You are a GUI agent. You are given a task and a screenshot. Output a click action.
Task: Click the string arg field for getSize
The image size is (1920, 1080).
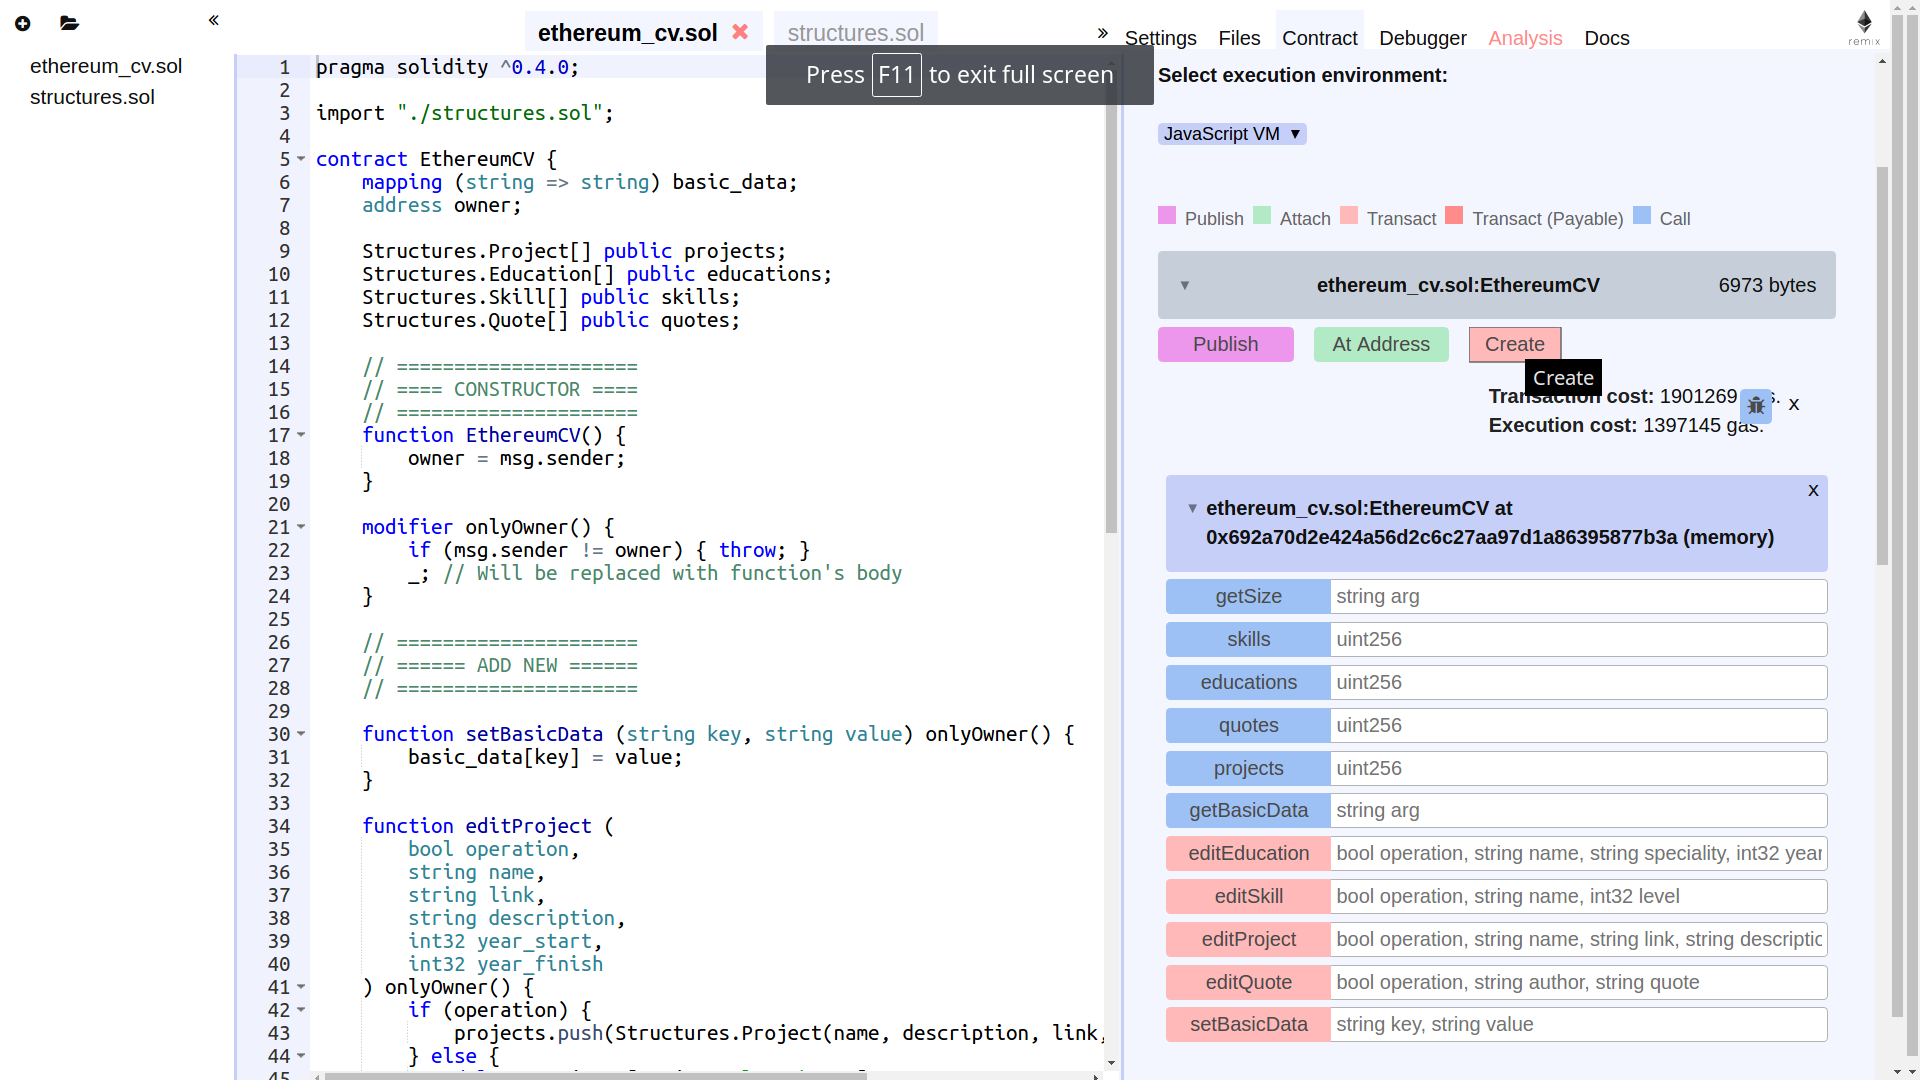pyautogui.click(x=1578, y=596)
